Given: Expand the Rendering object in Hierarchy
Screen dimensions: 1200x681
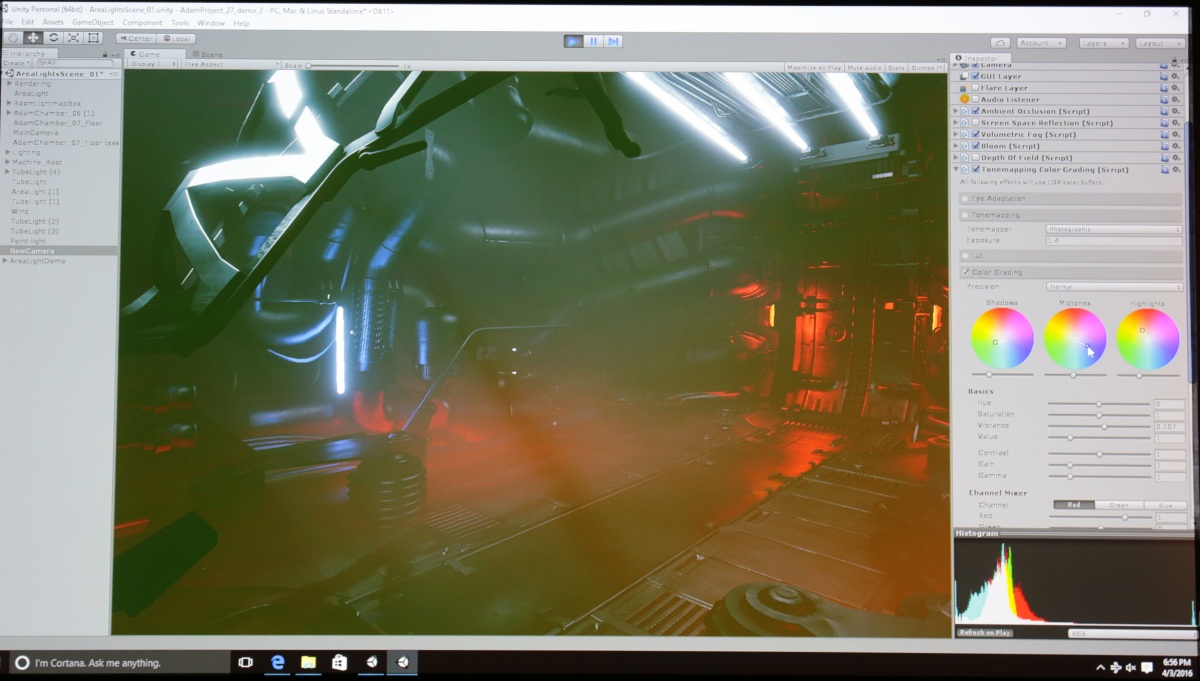Looking at the screenshot, I should coord(9,83).
